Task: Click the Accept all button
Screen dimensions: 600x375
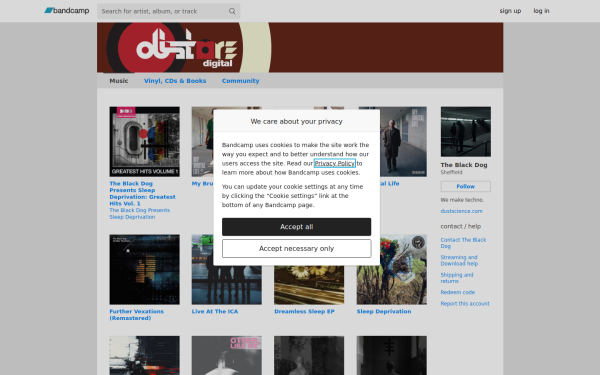Action: click(x=297, y=227)
